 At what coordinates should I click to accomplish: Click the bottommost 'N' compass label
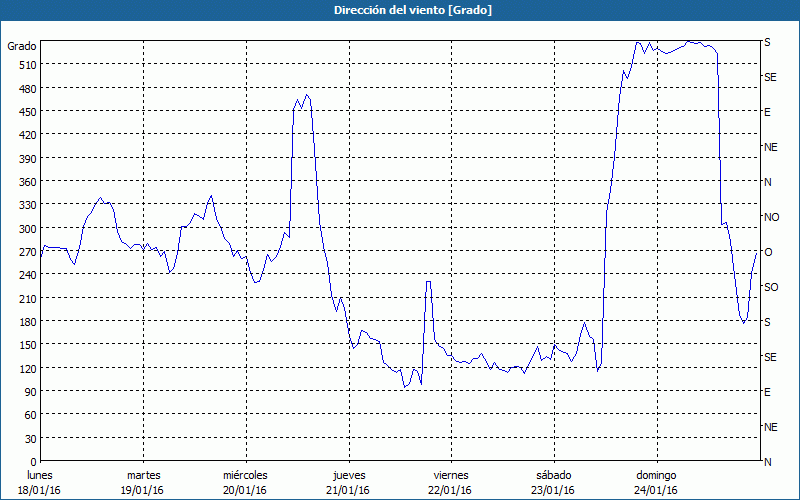pos(768,462)
